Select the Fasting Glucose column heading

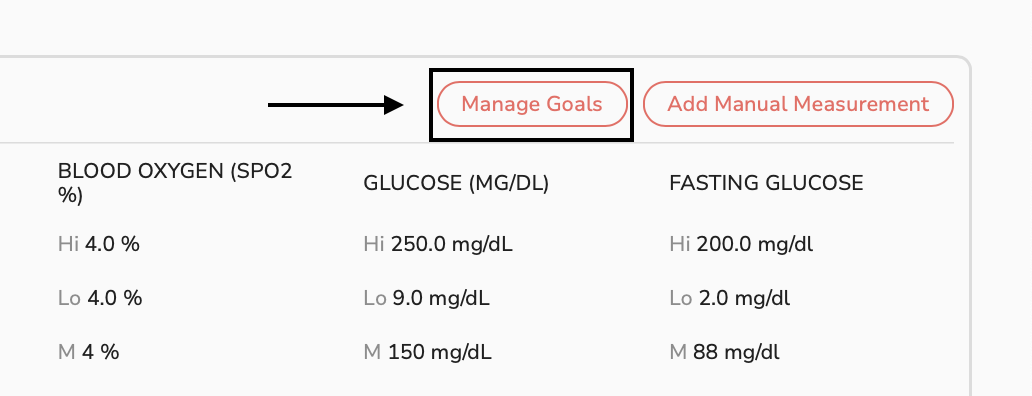click(766, 184)
